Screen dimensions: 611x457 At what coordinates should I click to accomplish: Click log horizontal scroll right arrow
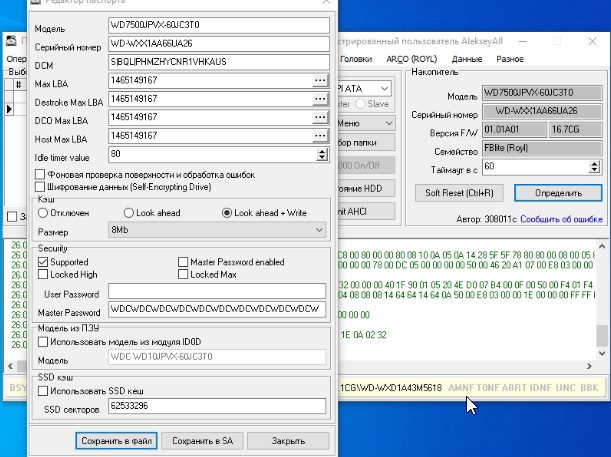click(x=589, y=366)
